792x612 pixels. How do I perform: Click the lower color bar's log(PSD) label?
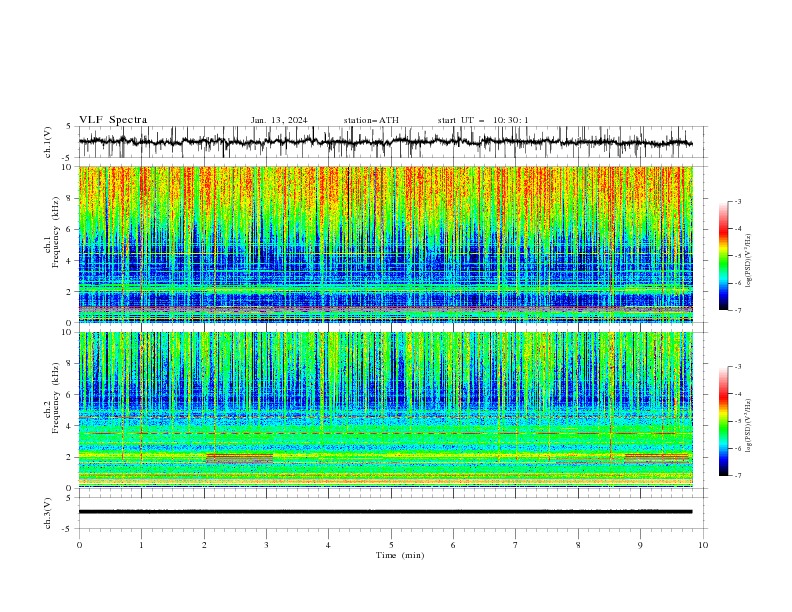749,425
